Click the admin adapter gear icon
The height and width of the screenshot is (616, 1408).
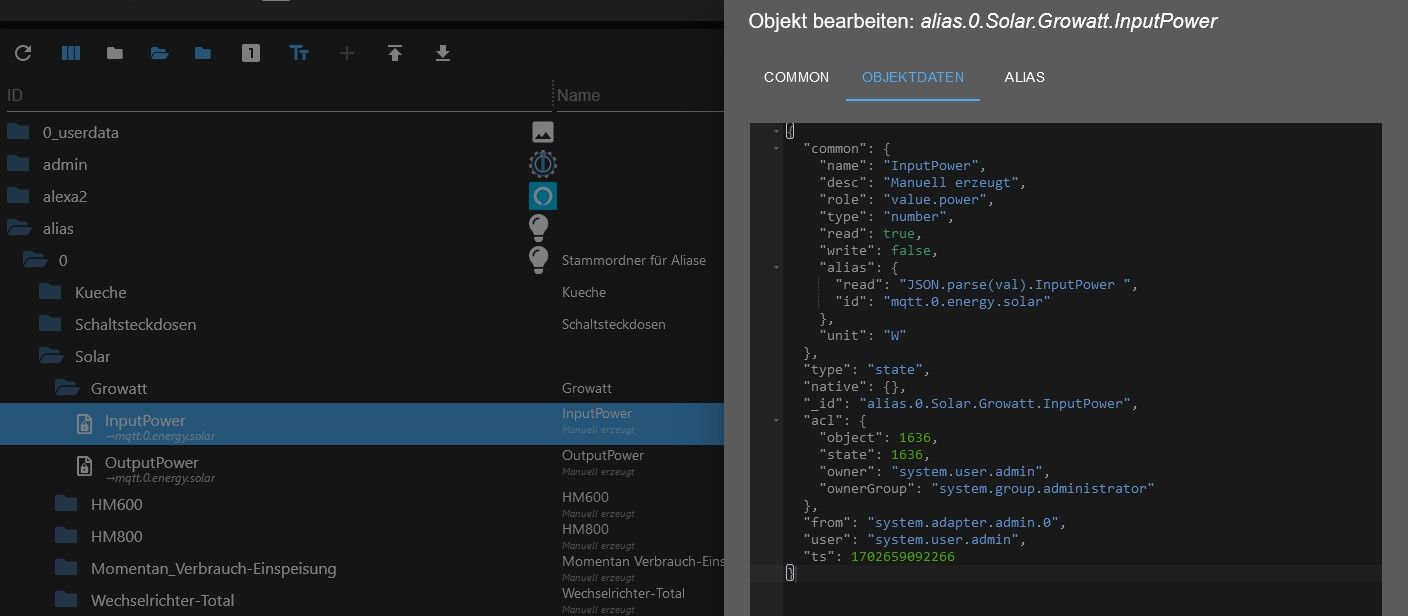pyautogui.click(x=543, y=164)
